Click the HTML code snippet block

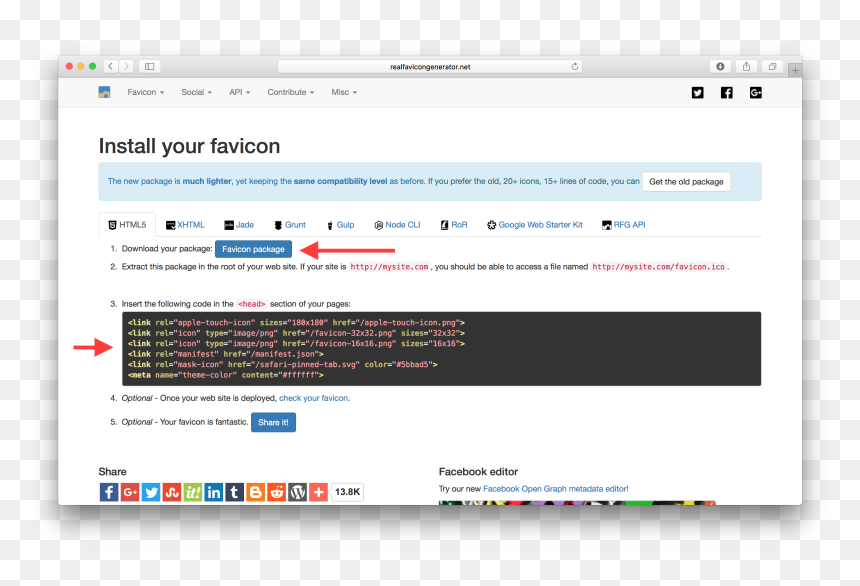point(442,349)
